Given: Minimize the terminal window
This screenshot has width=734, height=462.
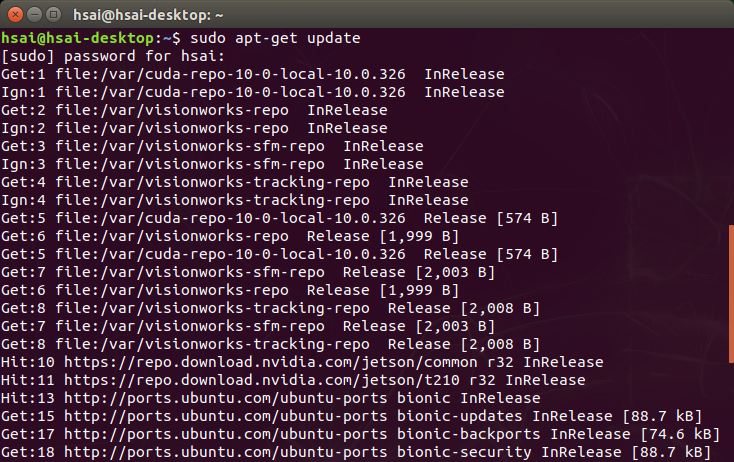Looking at the screenshot, I should (35, 15).
